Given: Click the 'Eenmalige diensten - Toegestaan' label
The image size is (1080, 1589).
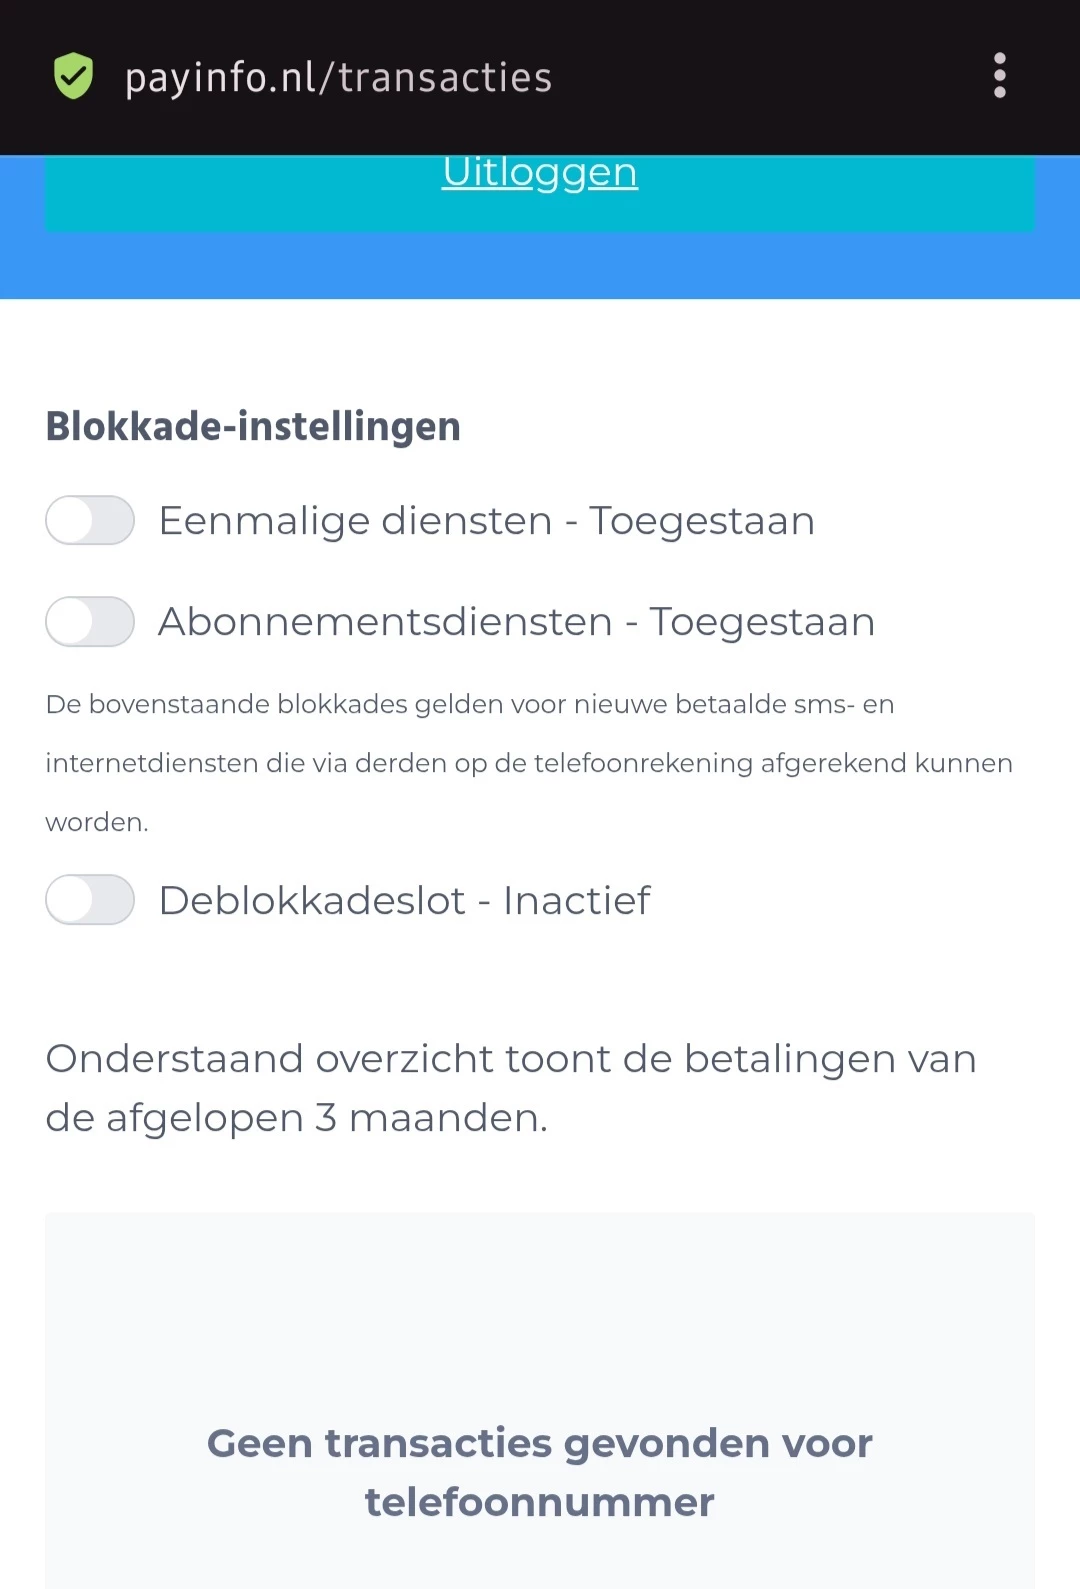Looking at the screenshot, I should pos(487,521).
